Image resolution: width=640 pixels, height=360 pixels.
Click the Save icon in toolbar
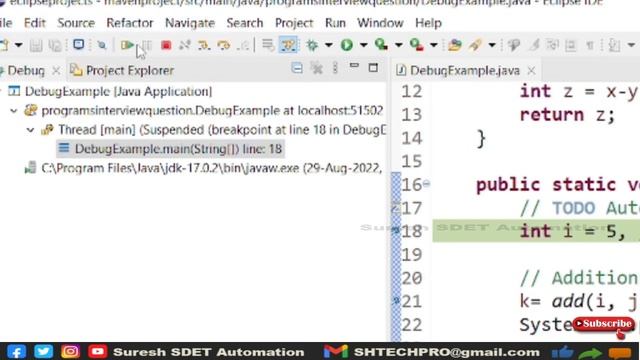coord(36,45)
